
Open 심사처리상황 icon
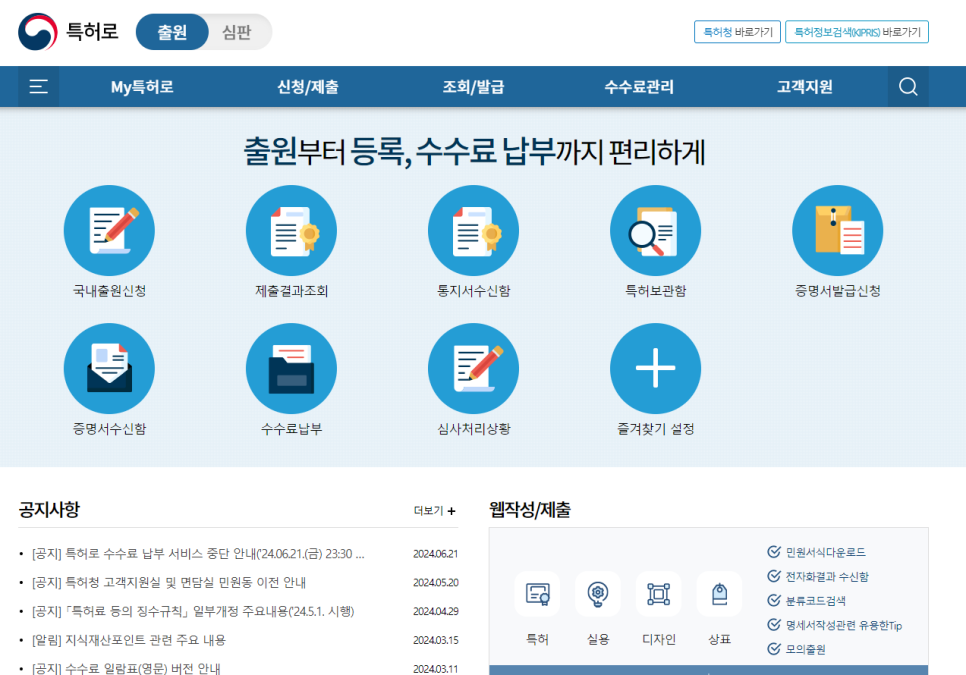tap(474, 369)
